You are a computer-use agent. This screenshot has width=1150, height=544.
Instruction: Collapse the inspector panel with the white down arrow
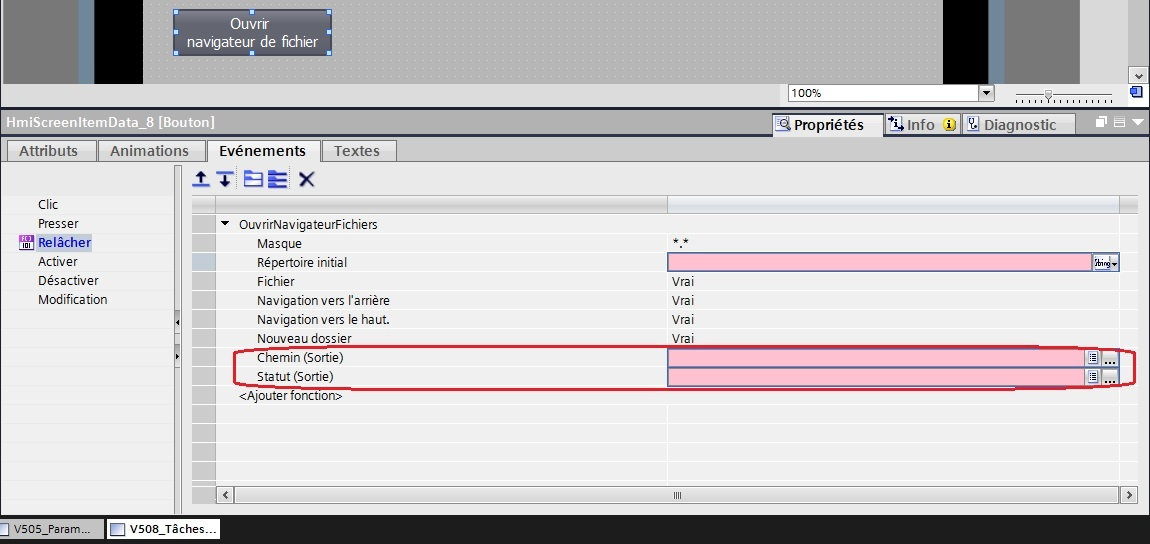click(x=1138, y=123)
